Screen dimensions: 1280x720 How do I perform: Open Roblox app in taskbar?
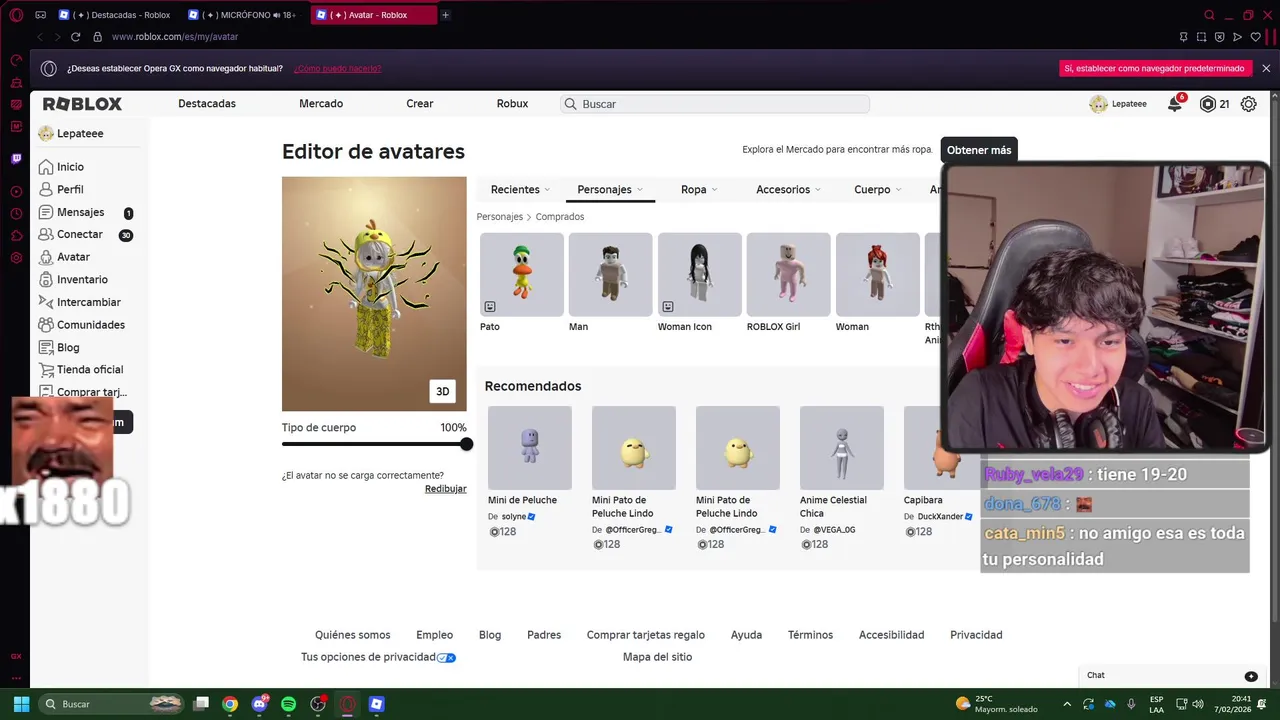tap(376, 704)
